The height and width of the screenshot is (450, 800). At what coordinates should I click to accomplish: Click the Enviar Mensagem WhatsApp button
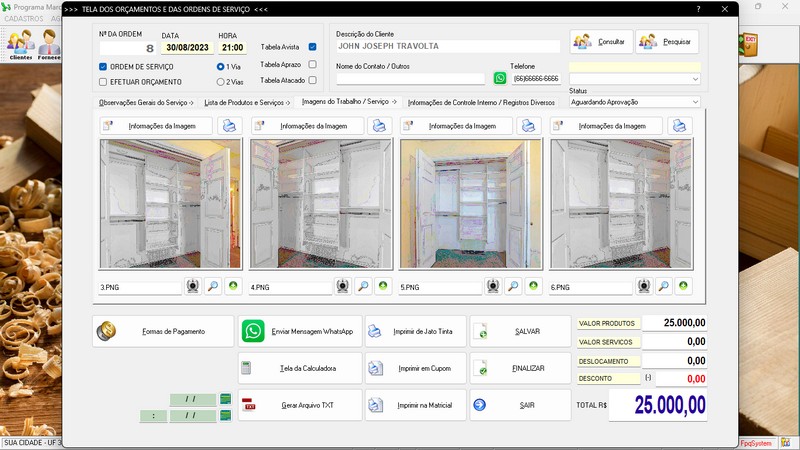pos(298,331)
